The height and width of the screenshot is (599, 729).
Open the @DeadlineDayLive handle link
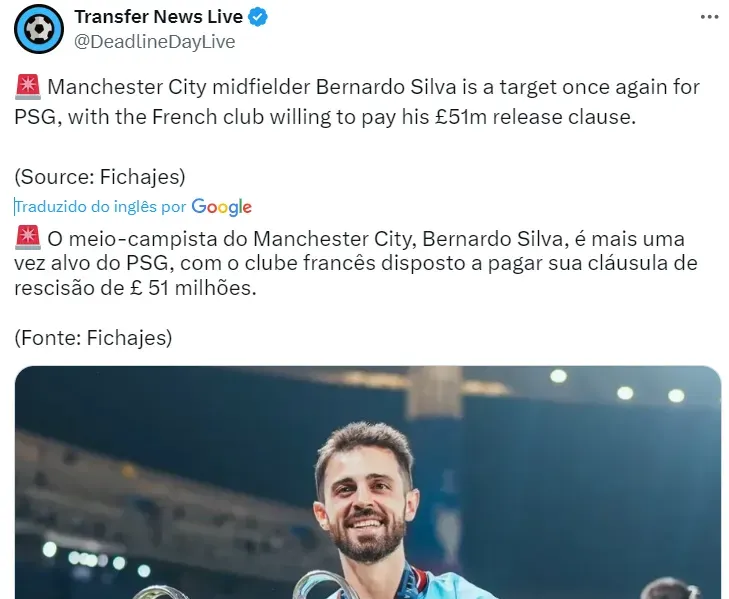(155, 42)
